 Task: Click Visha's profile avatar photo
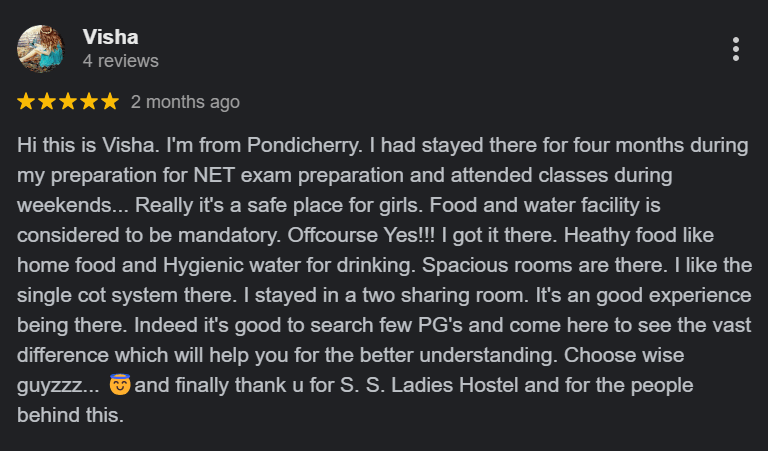[41, 49]
